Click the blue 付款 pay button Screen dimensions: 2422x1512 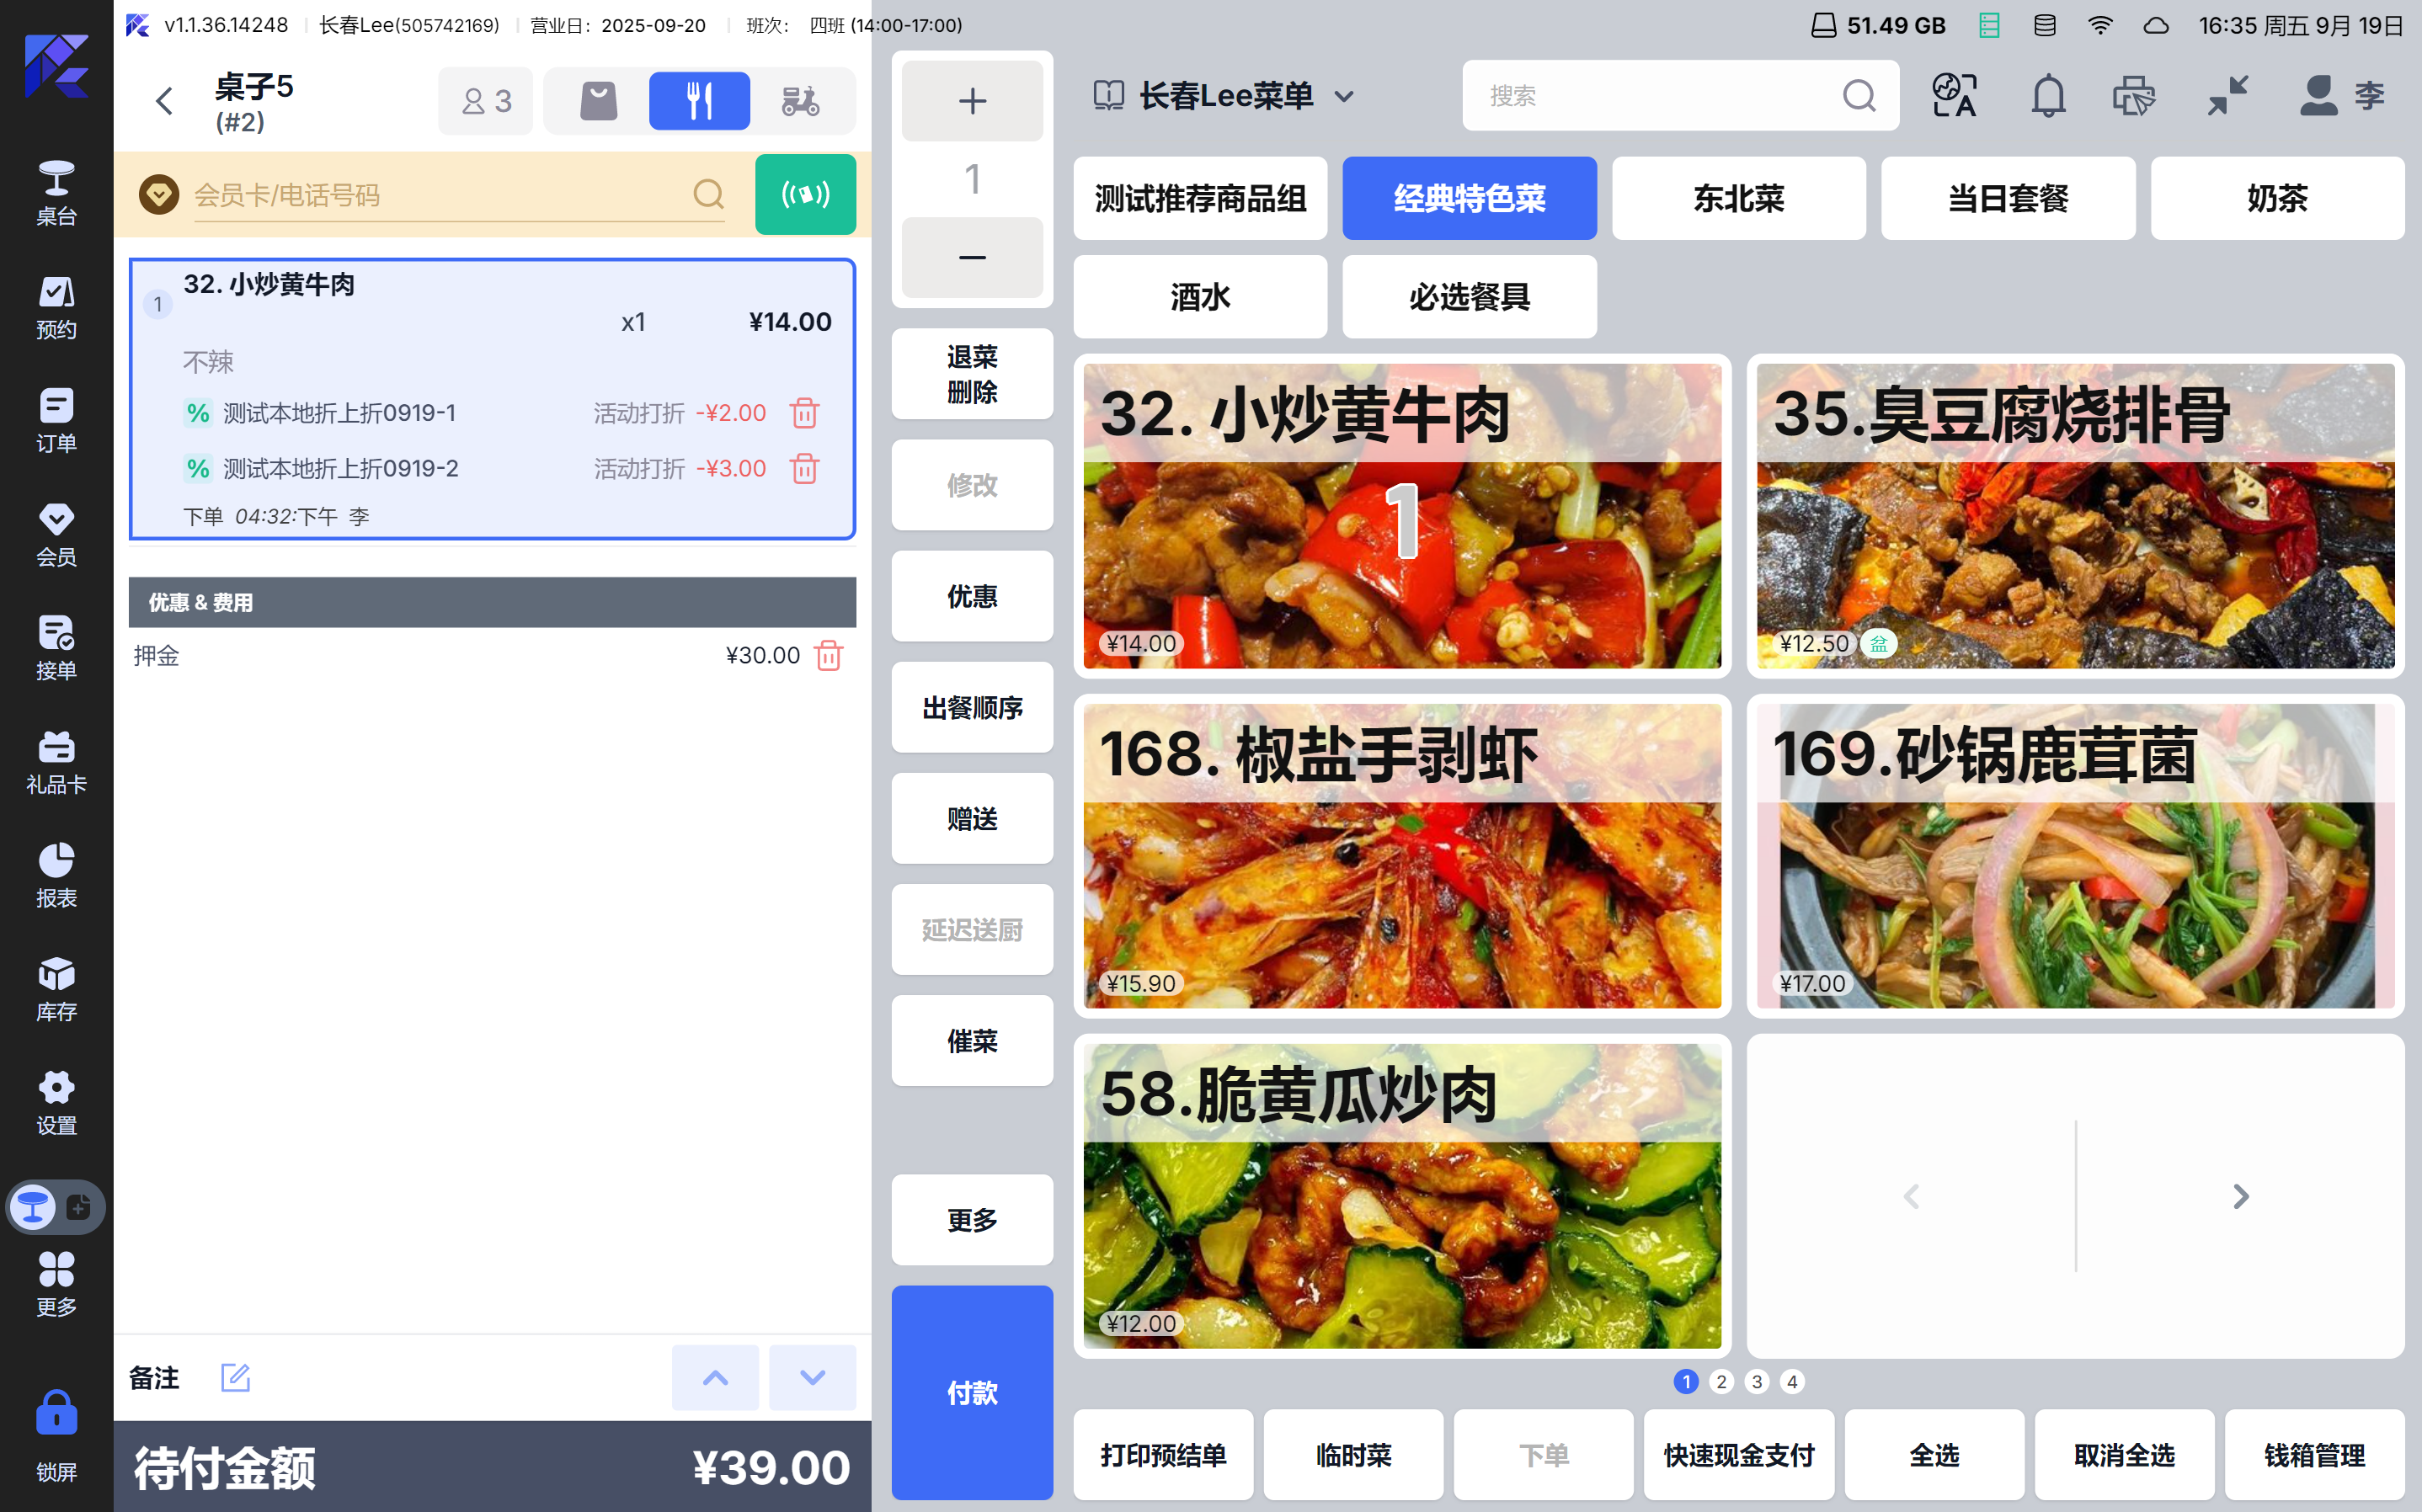[971, 1392]
